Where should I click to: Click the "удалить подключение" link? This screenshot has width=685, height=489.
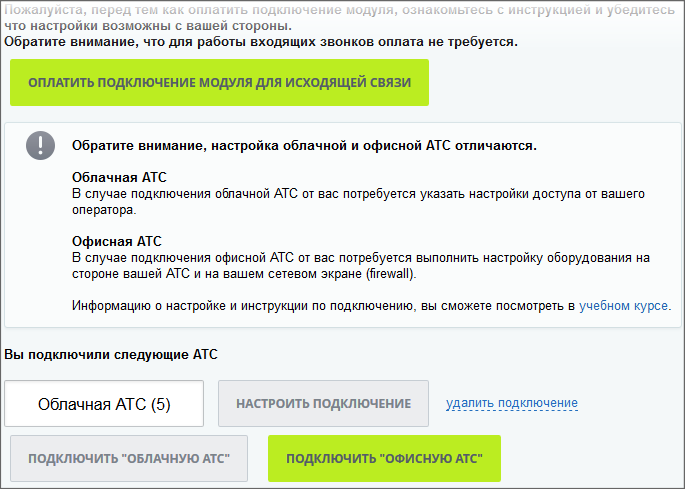(x=512, y=403)
